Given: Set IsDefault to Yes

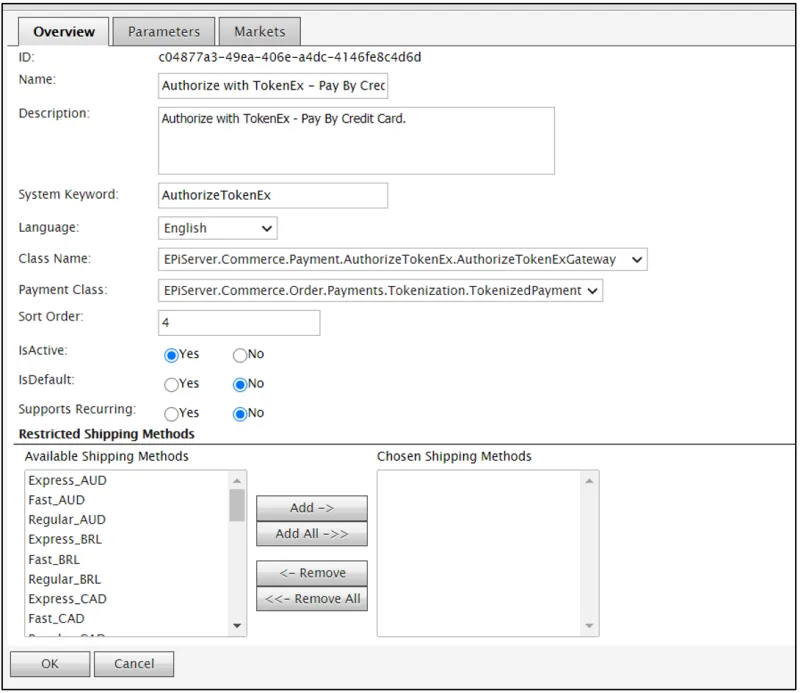Looking at the screenshot, I should (171, 384).
